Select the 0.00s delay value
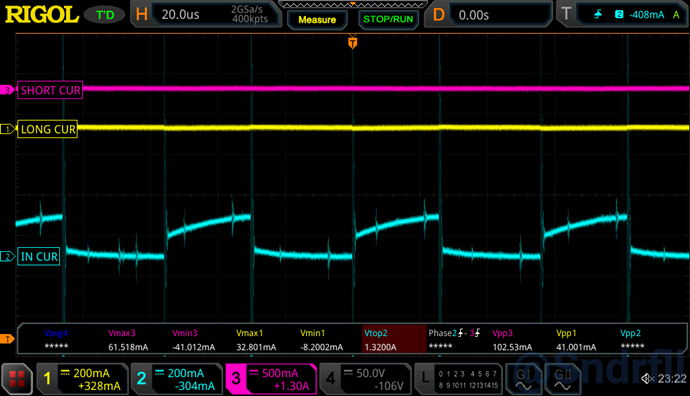 pyautogui.click(x=473, y=15)
